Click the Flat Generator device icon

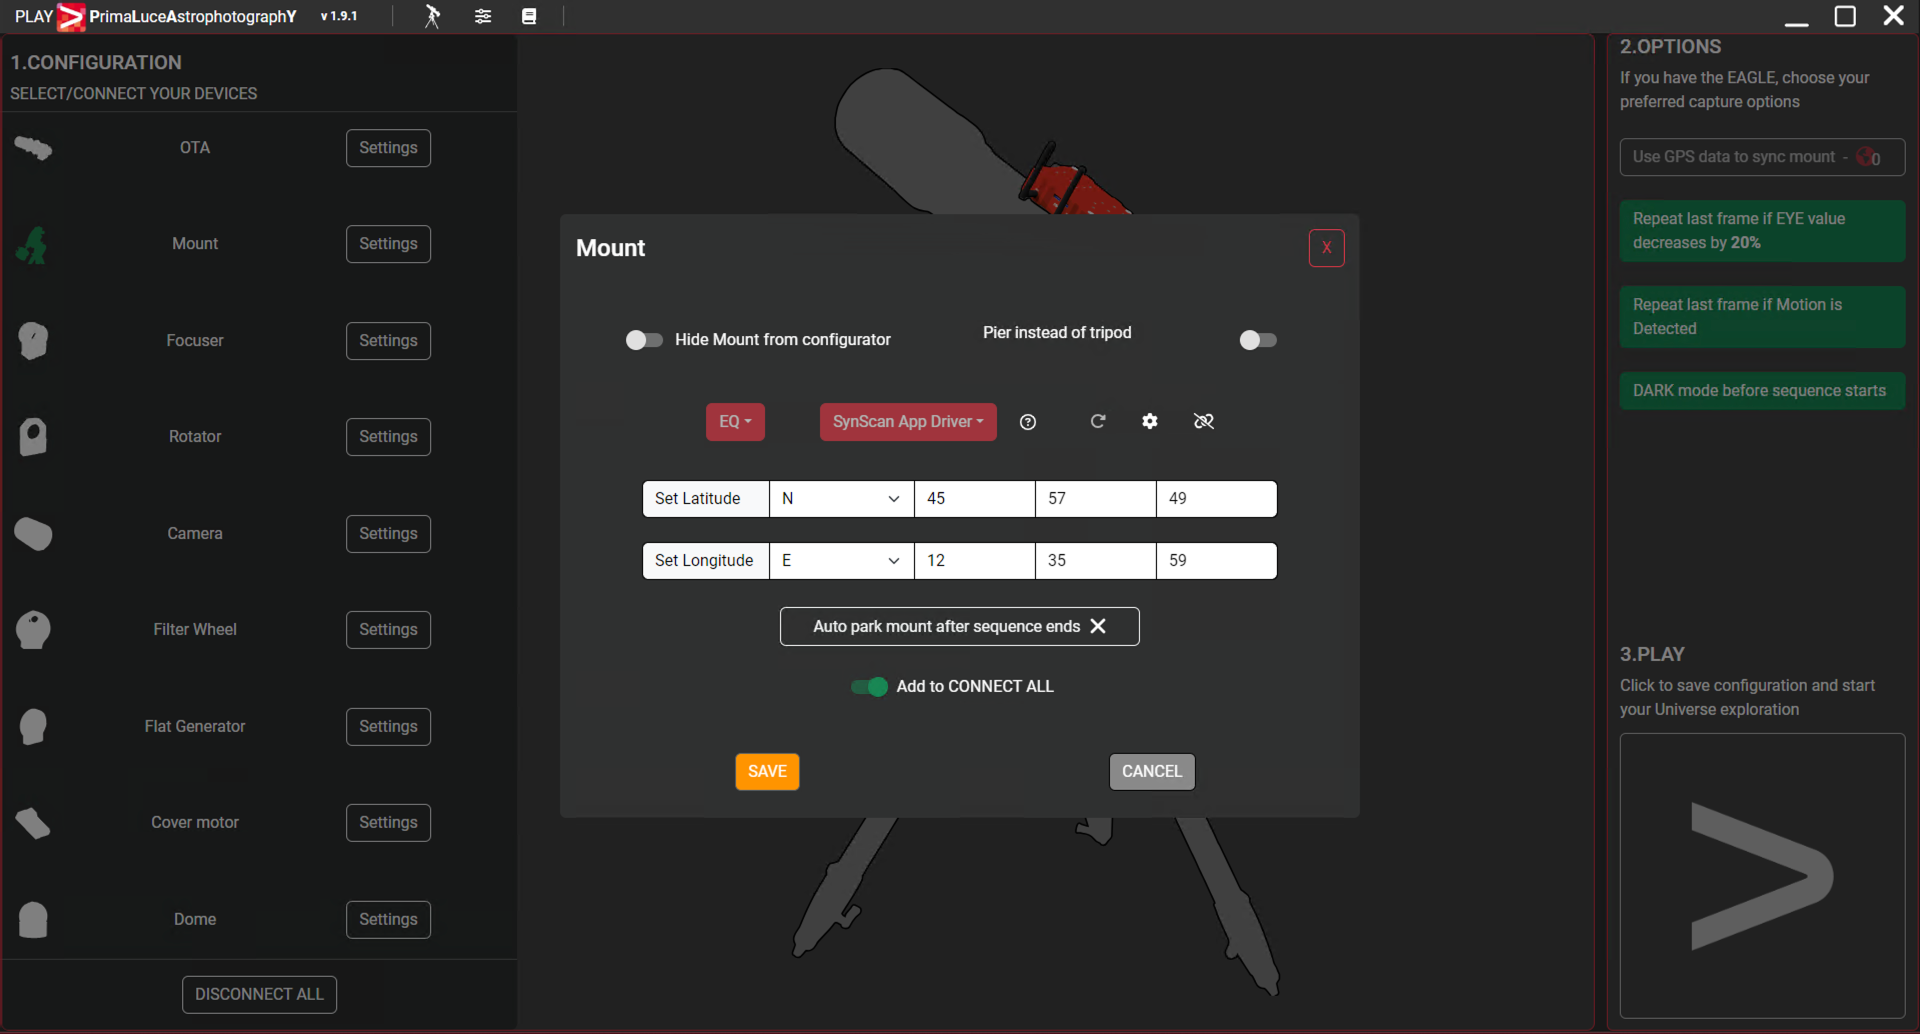(33, 727)
